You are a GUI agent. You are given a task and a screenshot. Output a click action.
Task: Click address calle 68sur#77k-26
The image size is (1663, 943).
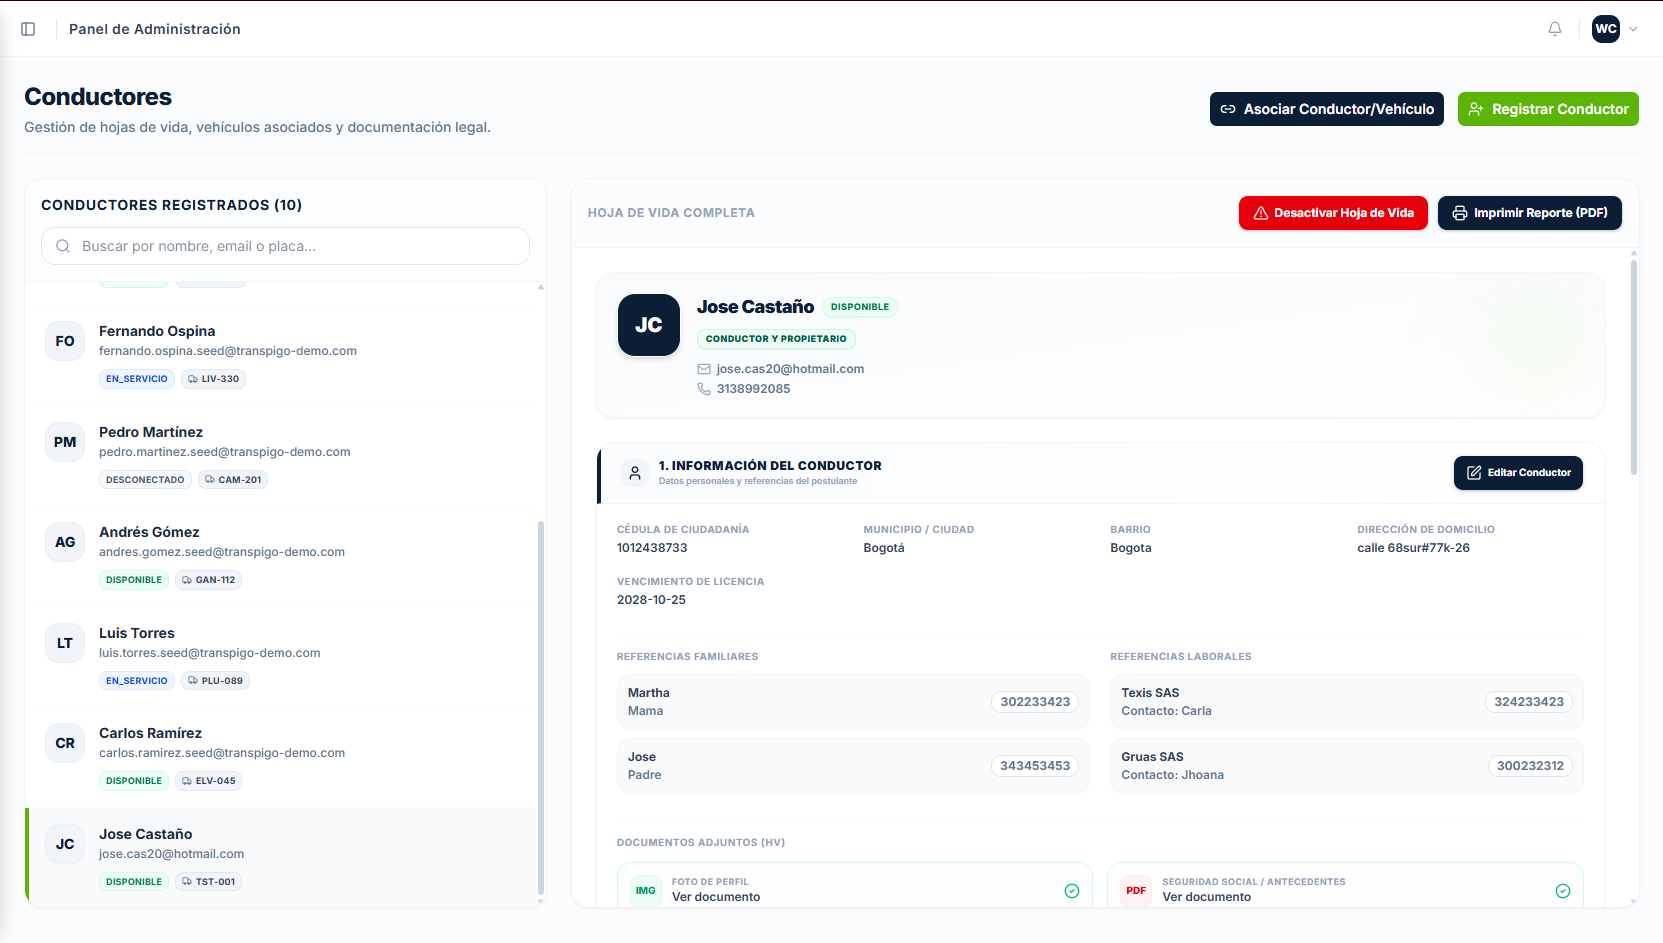point(1413,548)
